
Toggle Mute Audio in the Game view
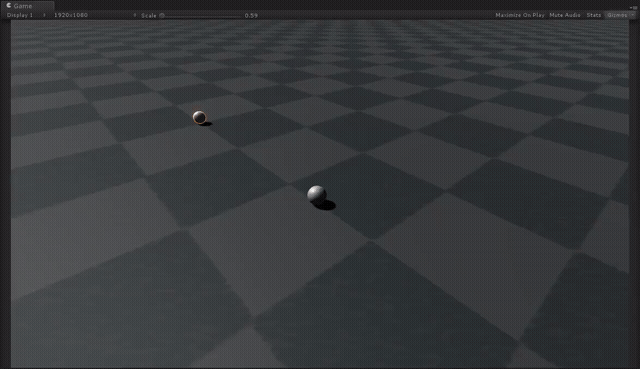564,15
